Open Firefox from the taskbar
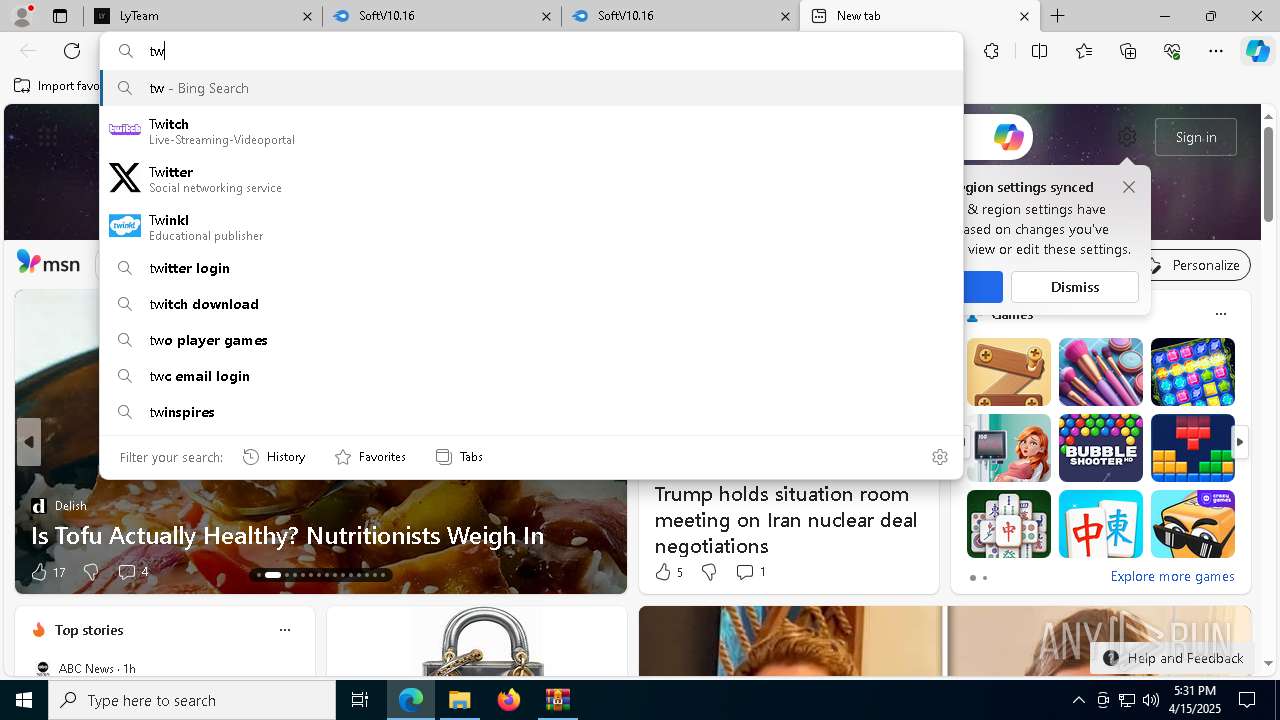1280x720 pixels. tap(508, 701)
